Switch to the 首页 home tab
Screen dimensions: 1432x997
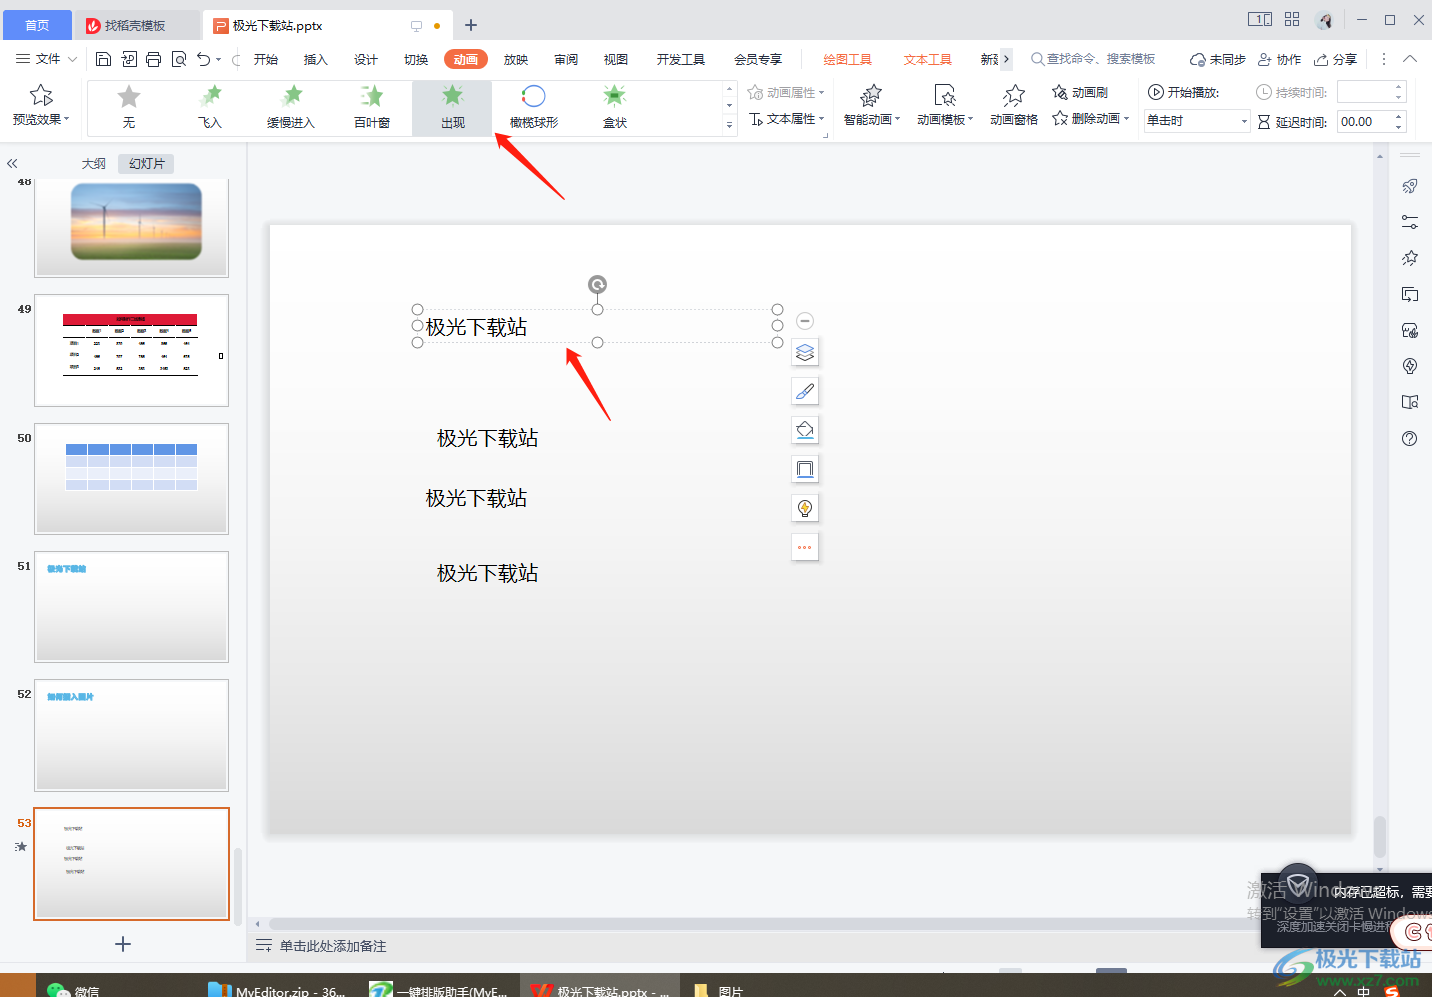pos(37,25)
